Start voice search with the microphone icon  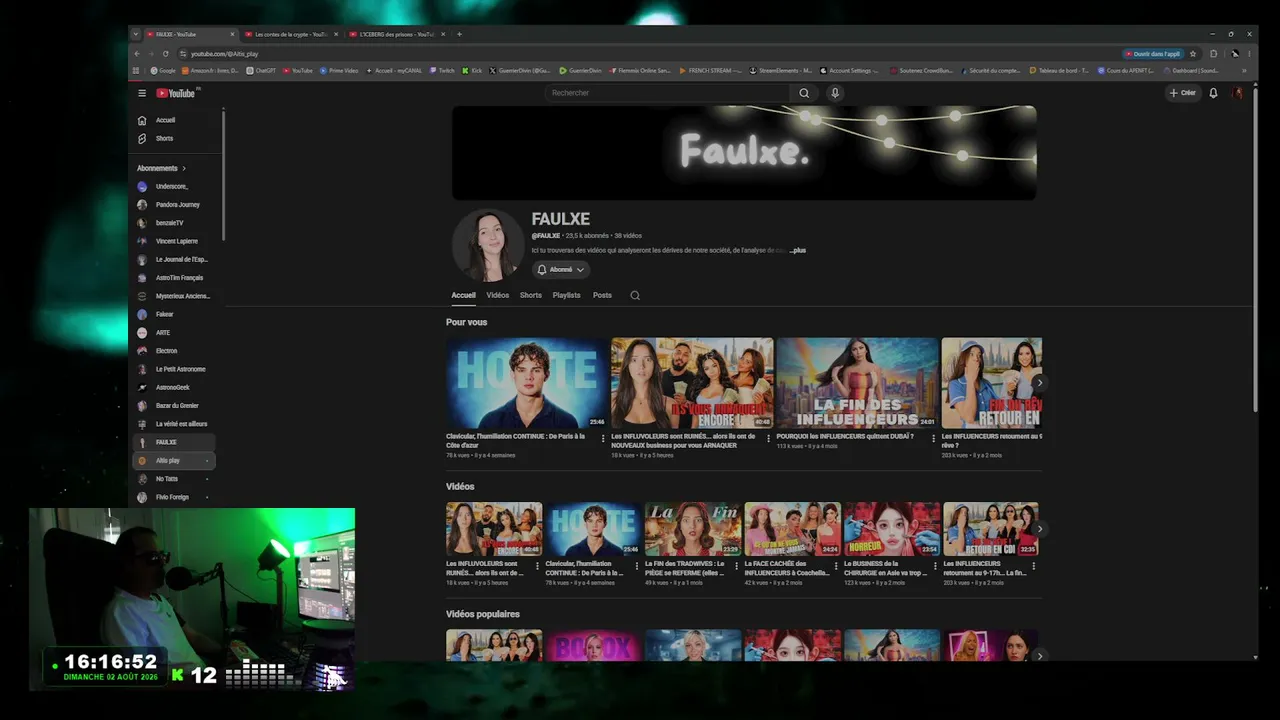point(835,93)
